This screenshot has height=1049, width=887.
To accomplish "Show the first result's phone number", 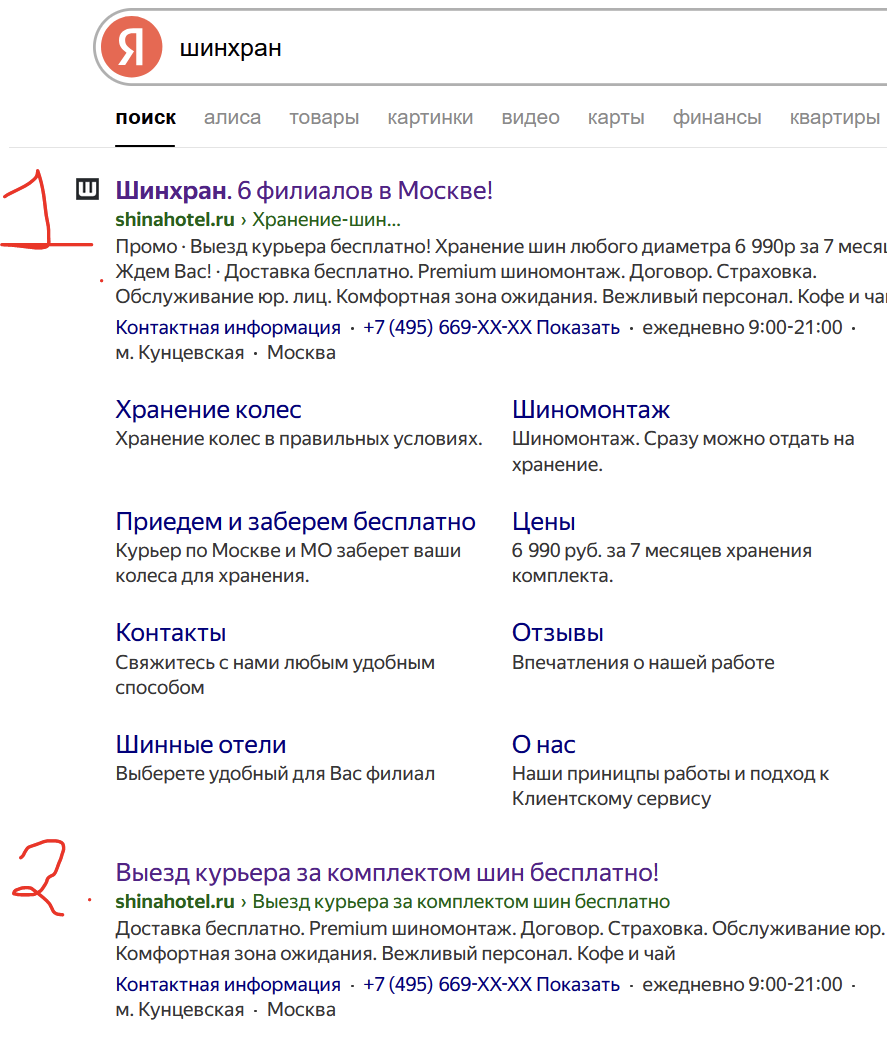I will (578, 328).
